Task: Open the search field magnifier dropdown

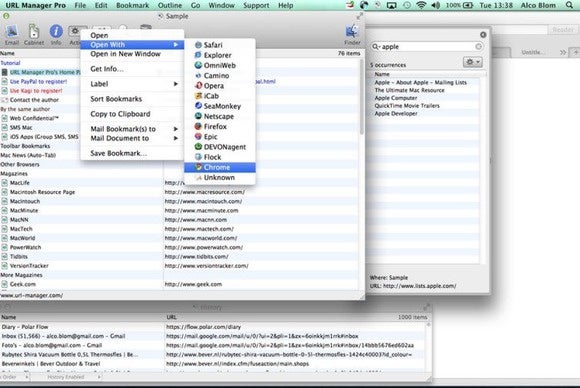Action: pyautogui.click(x=376, y=47)
